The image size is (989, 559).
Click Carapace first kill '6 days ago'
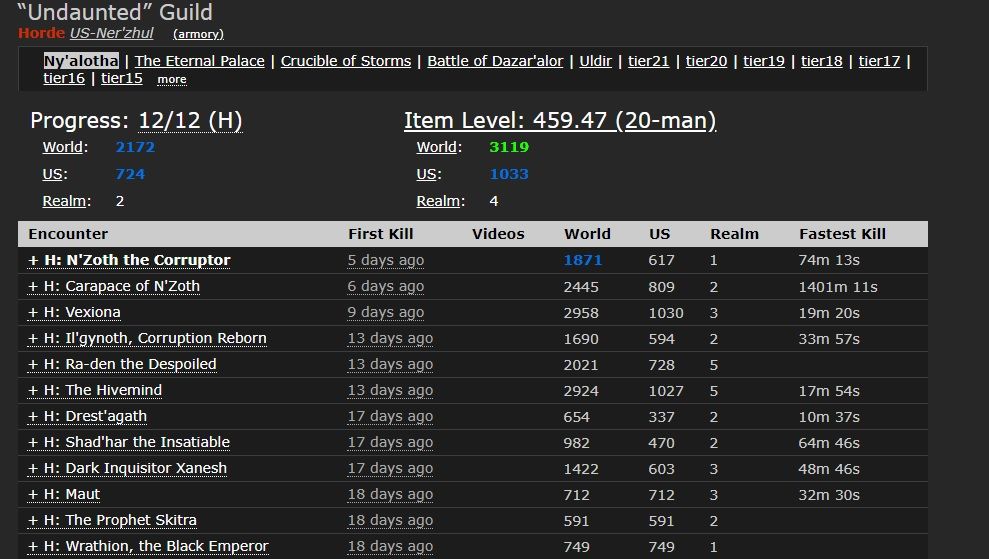(385, 286)
